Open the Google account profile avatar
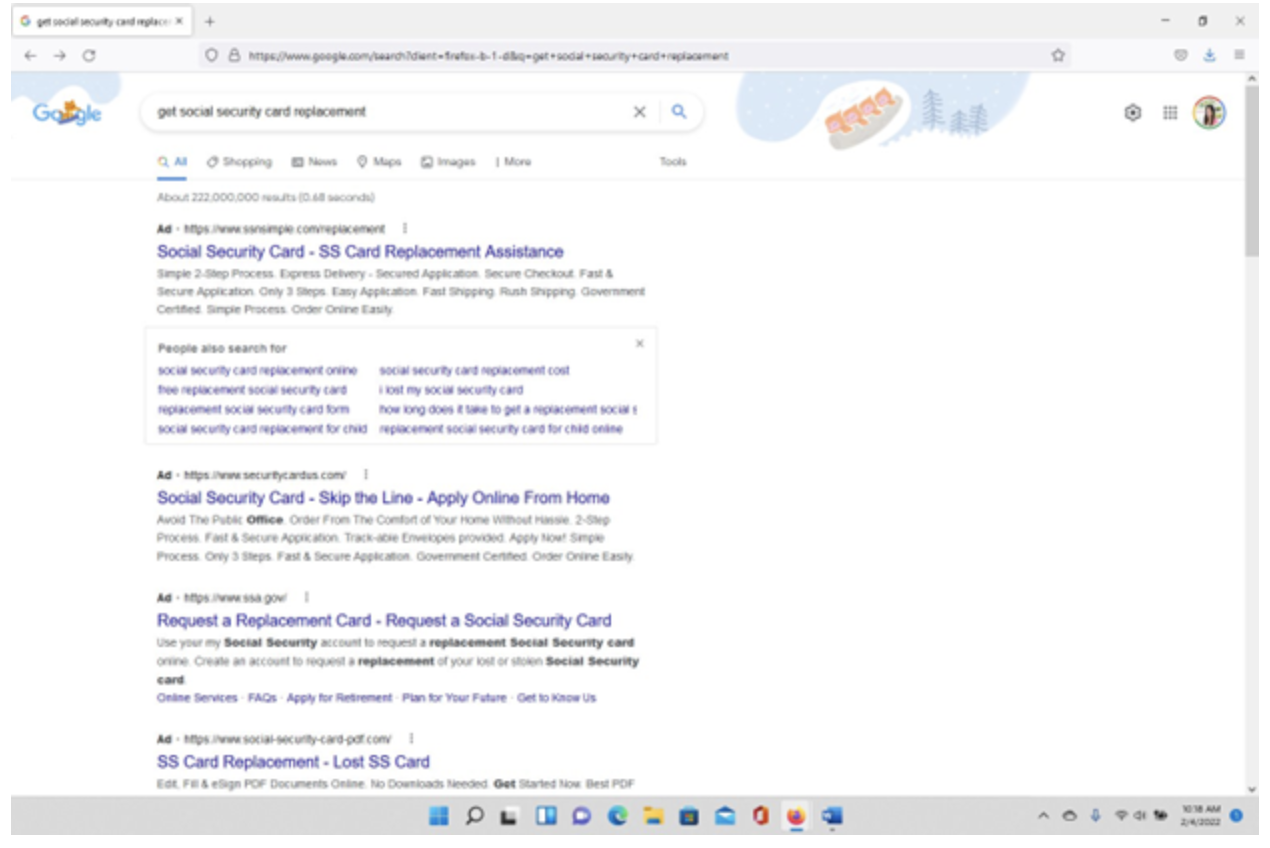This screenshot has height=848, width=1270. [1209, 113]
